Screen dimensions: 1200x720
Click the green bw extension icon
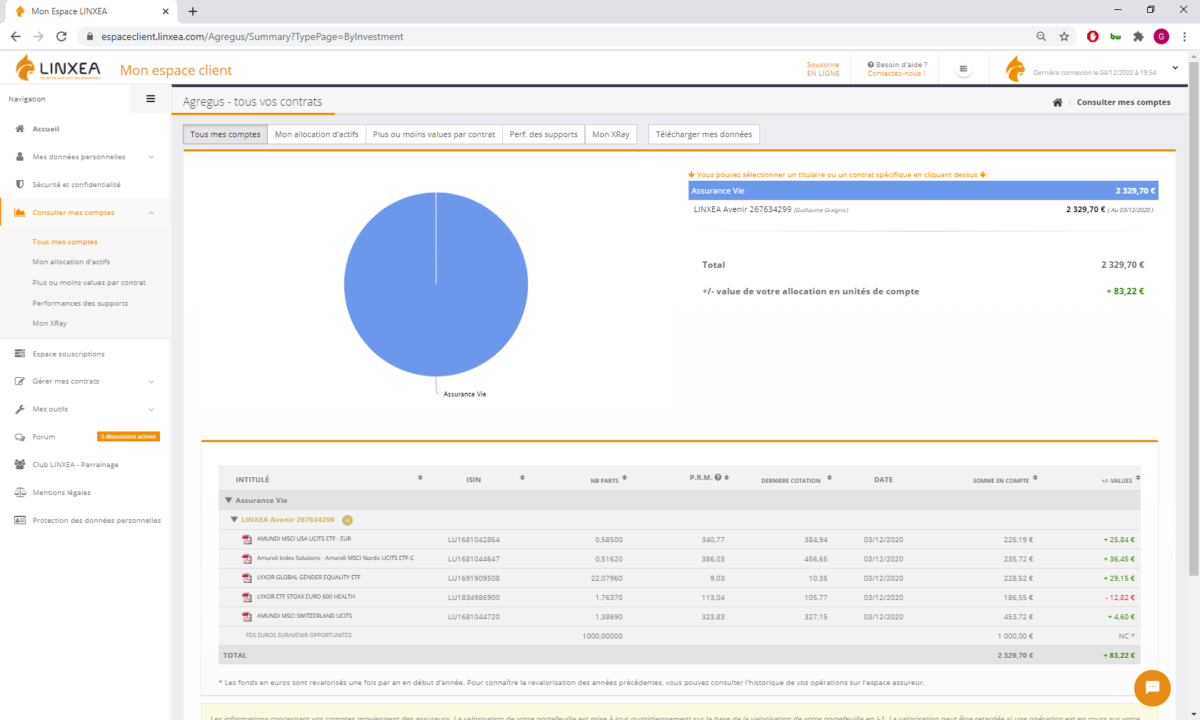[1116, 36]
